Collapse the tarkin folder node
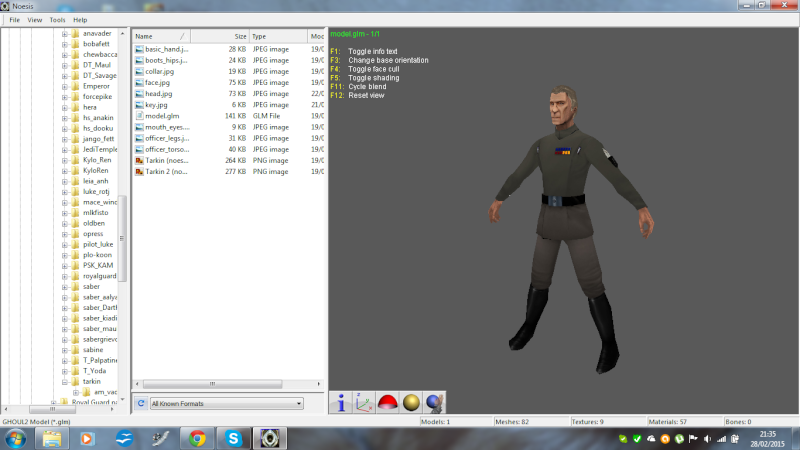The width and height of the screenshot is (800, 450). pos(65,382)
